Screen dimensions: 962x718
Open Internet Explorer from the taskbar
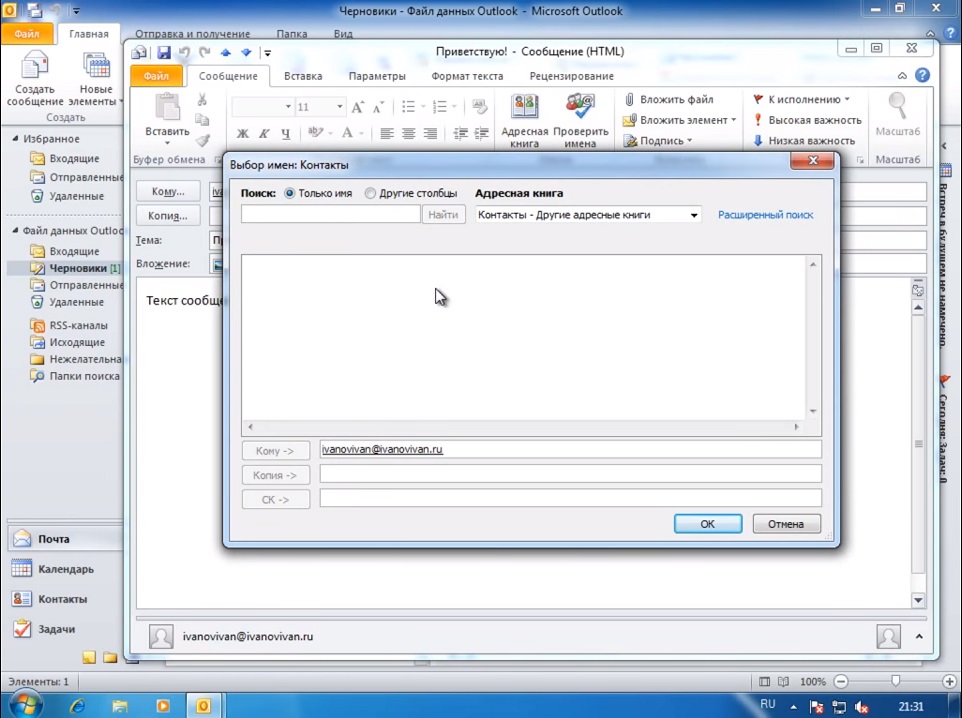click(77, 705)
